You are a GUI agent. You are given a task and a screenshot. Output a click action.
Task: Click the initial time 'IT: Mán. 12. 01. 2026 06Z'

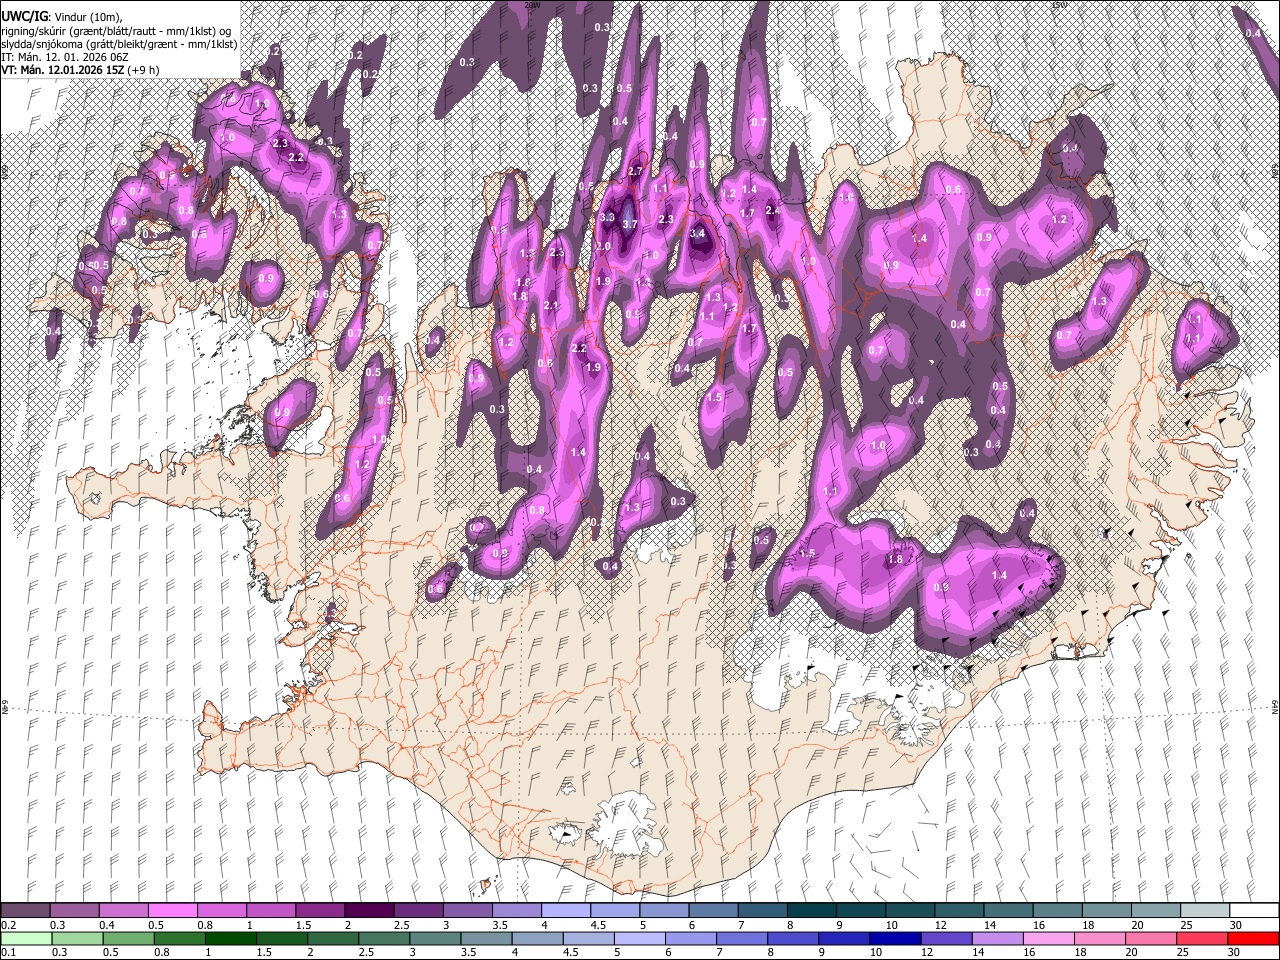(x=65, y=57)
